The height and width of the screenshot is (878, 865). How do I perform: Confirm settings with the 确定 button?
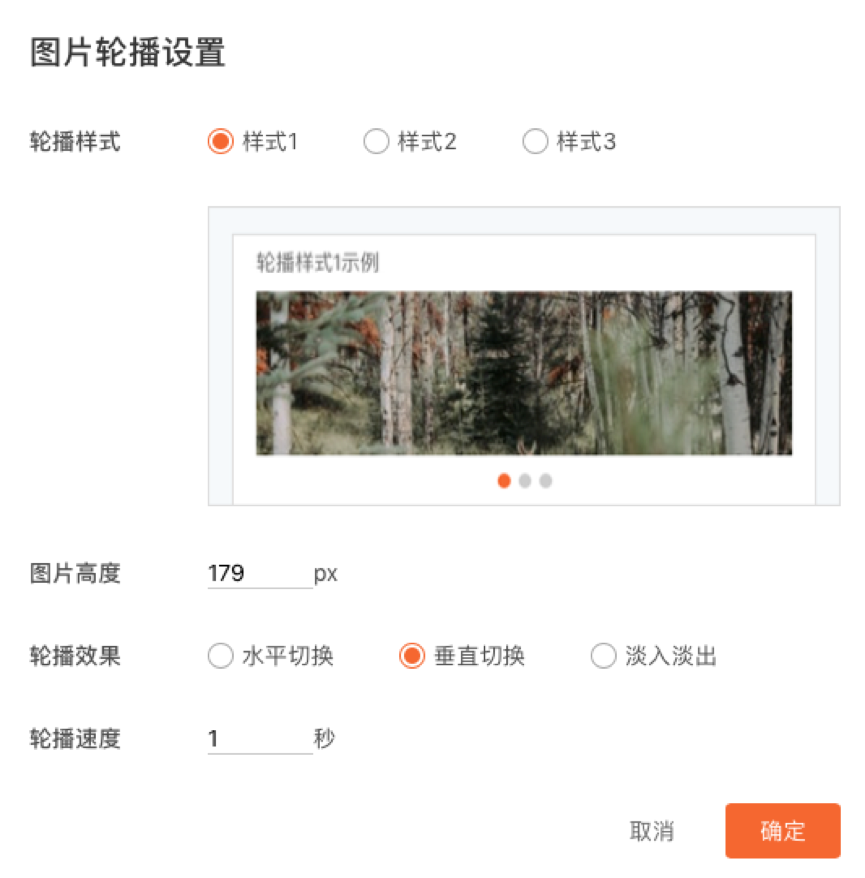click(783, 830)
